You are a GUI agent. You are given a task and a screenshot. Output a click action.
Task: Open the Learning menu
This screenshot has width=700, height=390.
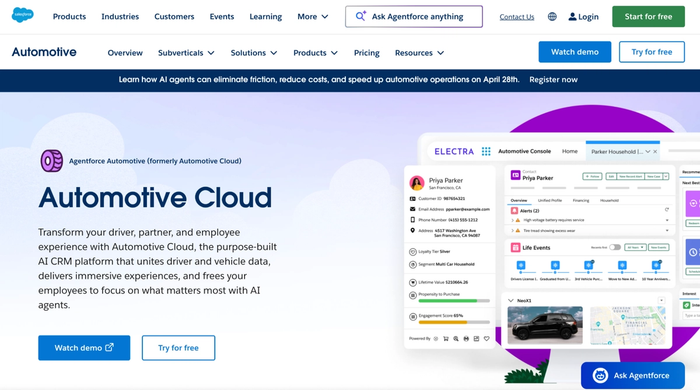(266, 17)
